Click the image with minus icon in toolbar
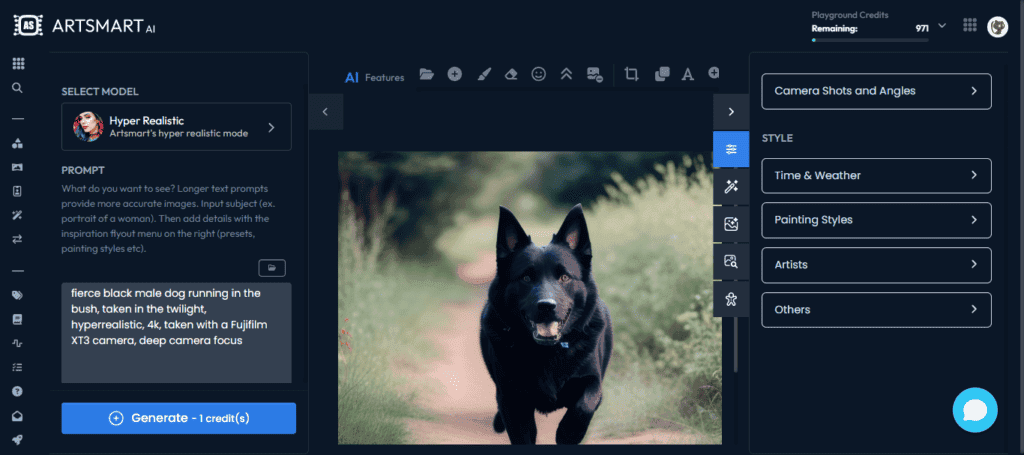Screen dimensions: 1024x455 pyautogui.click(x=594, y=74)
